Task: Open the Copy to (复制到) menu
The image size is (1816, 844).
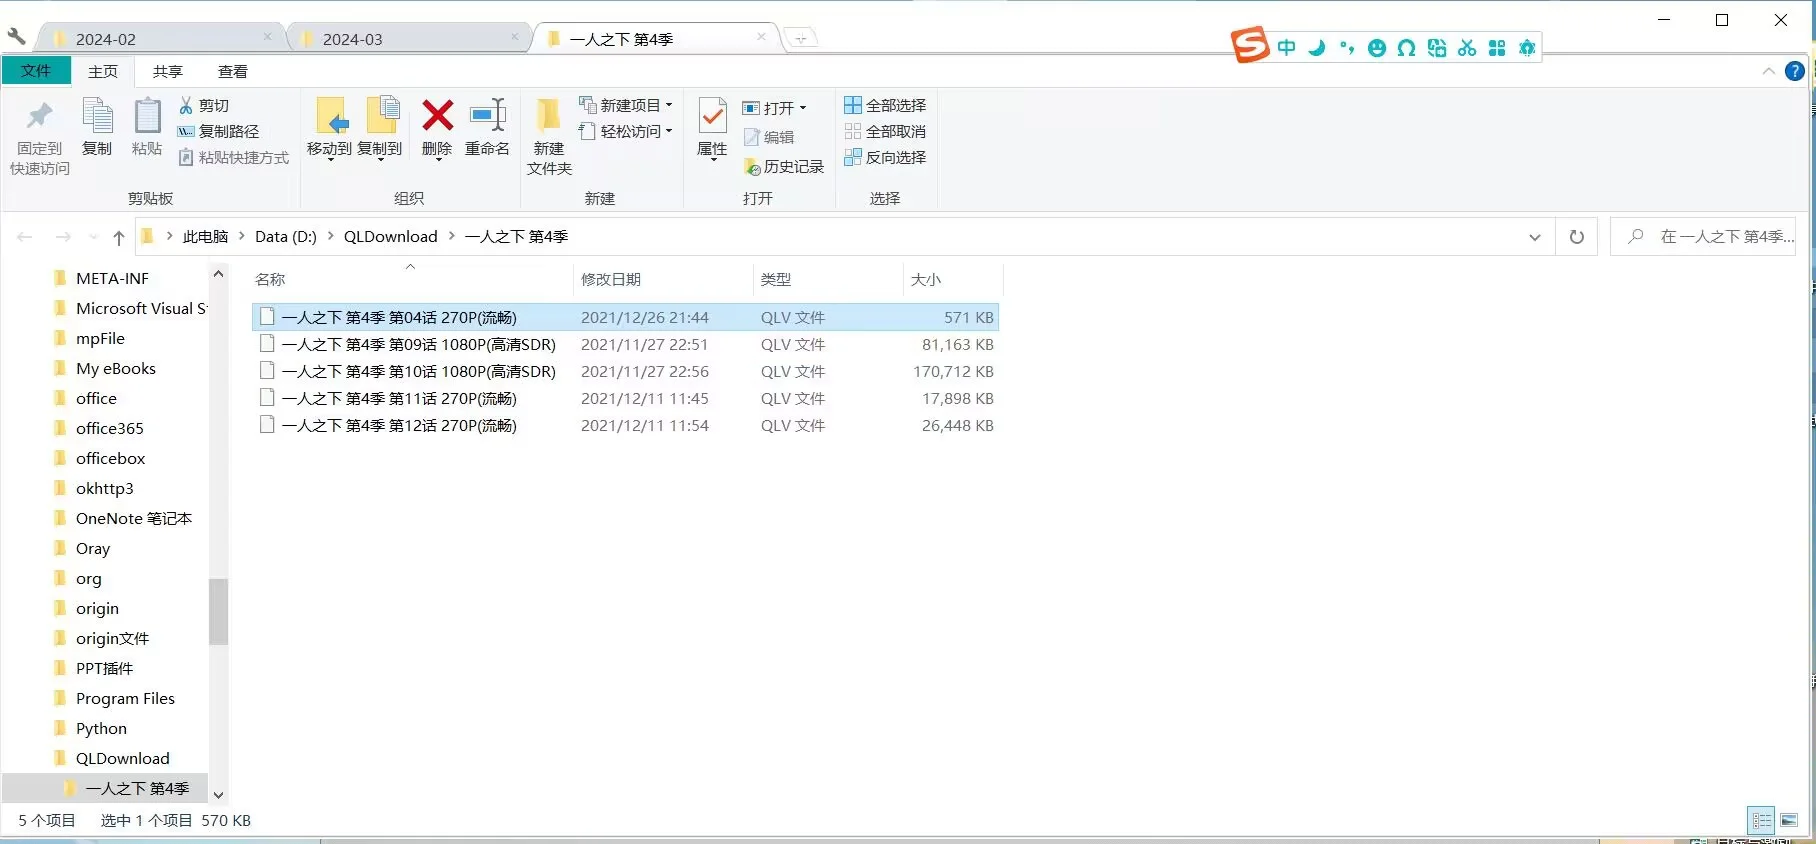Action: 380,129
